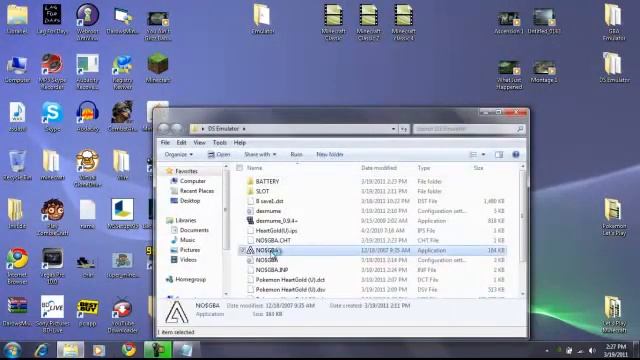Select the DS Emulator folder on desktop

click(x=614, y=68)
